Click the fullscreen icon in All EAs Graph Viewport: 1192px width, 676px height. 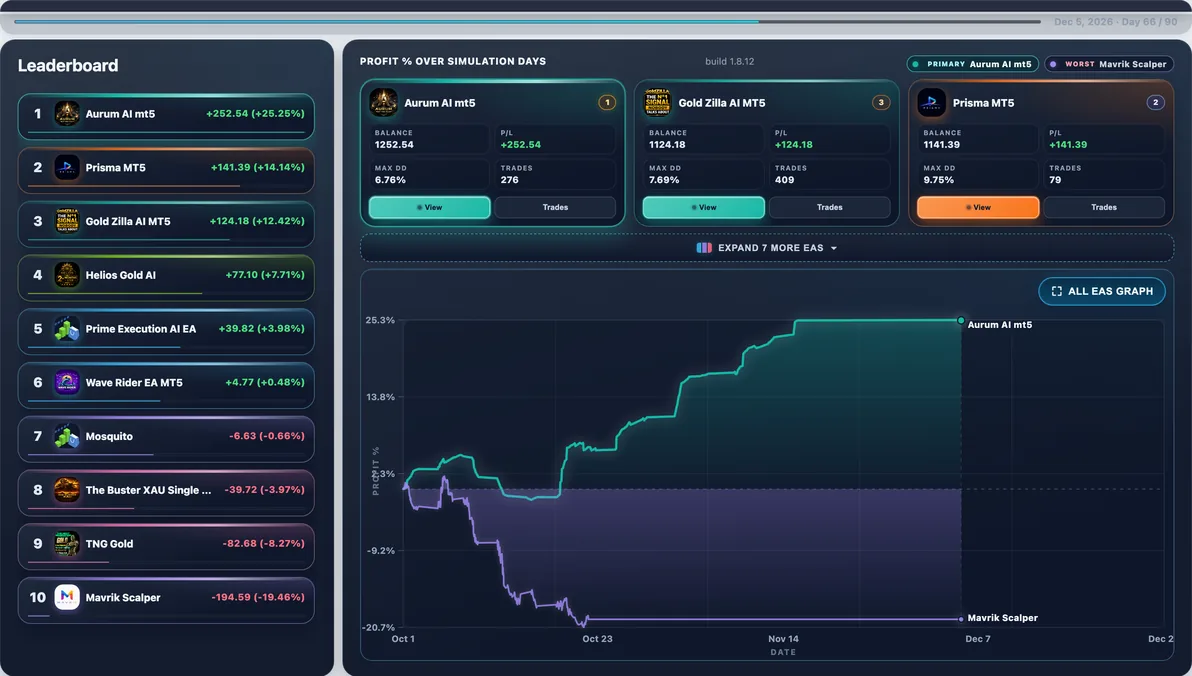click(1057, 291)
